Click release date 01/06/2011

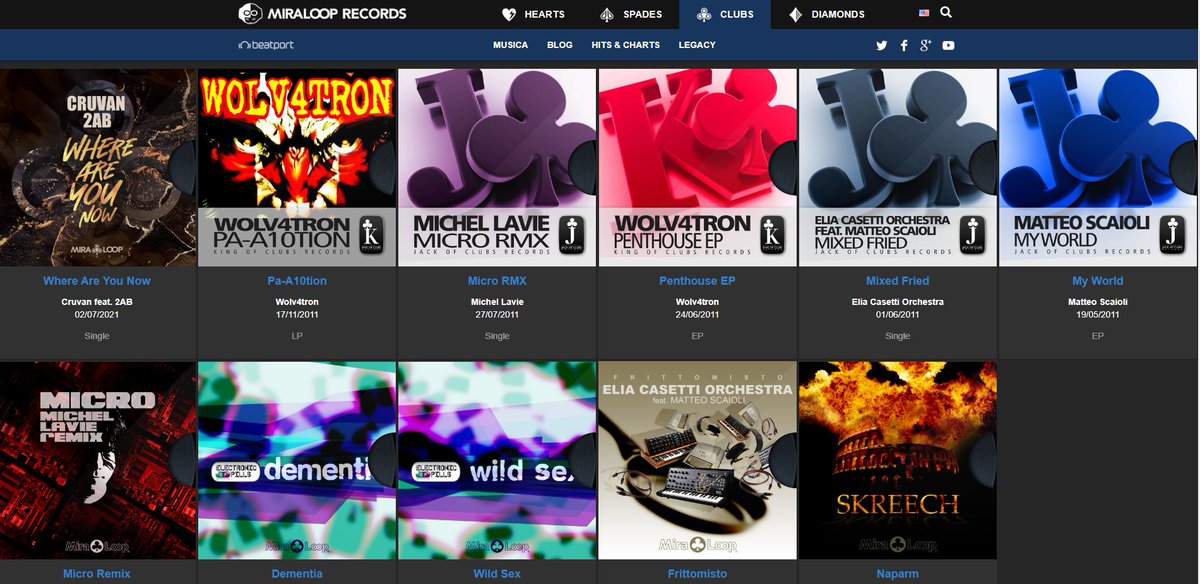point(898,314)
